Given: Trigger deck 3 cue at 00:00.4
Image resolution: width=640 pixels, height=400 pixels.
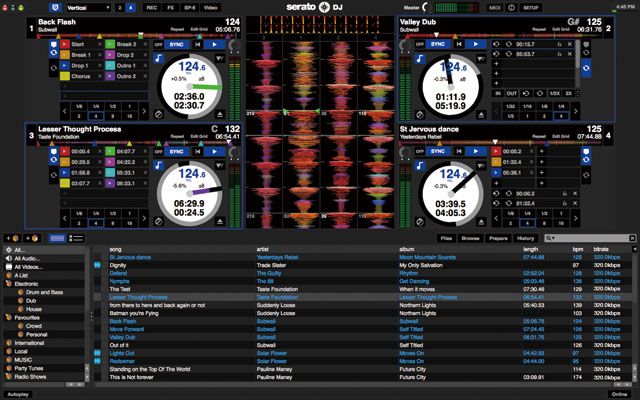Looking at the screenshot, I should 65,151.
